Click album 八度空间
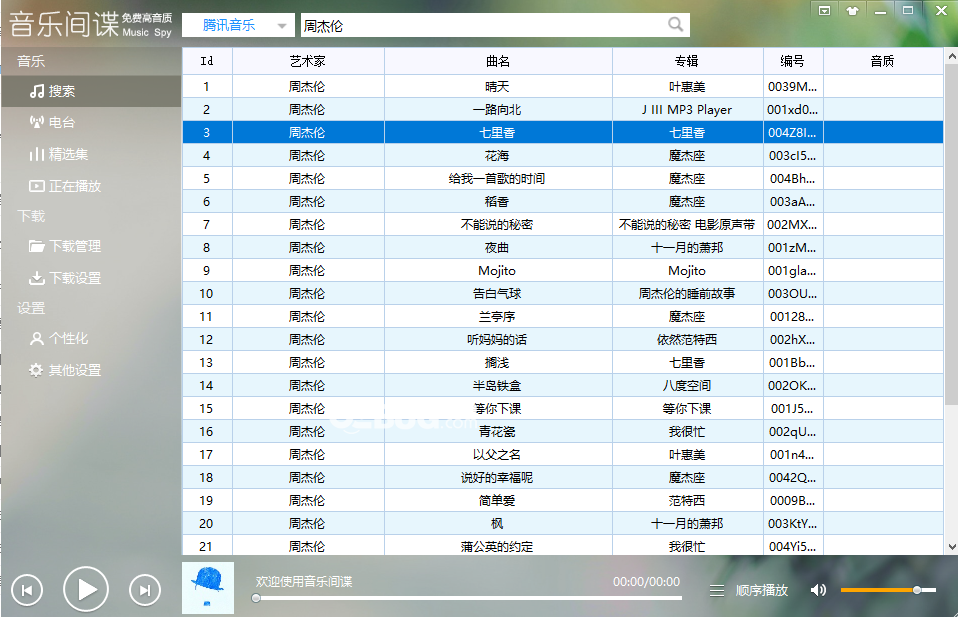 tap(687, 386)
